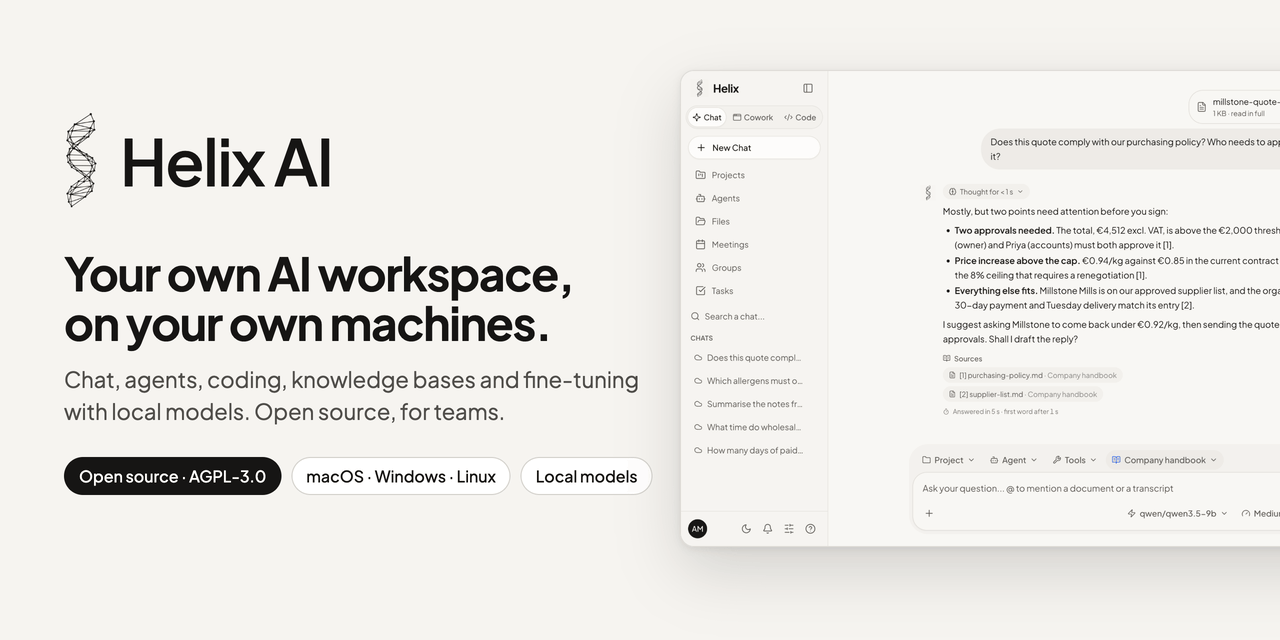The image size is (1280, 640).
Task: Open settings sliders icon
Action: 789,529
